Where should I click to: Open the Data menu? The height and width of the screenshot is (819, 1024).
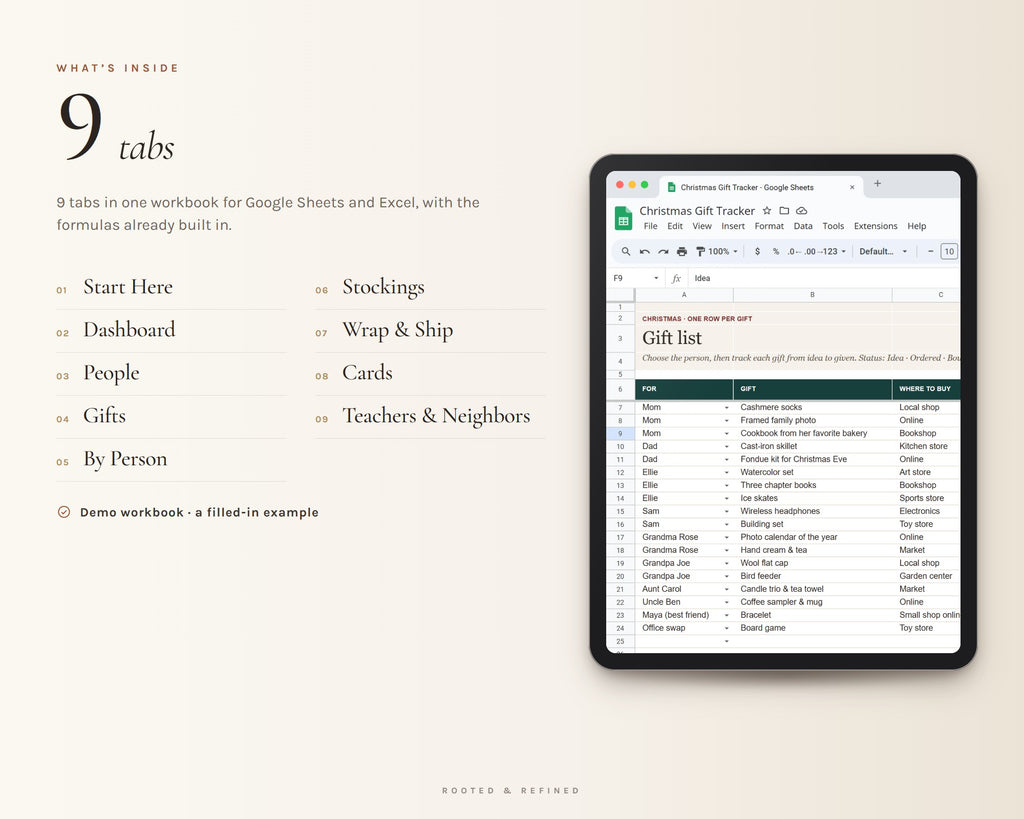[803, 226]
